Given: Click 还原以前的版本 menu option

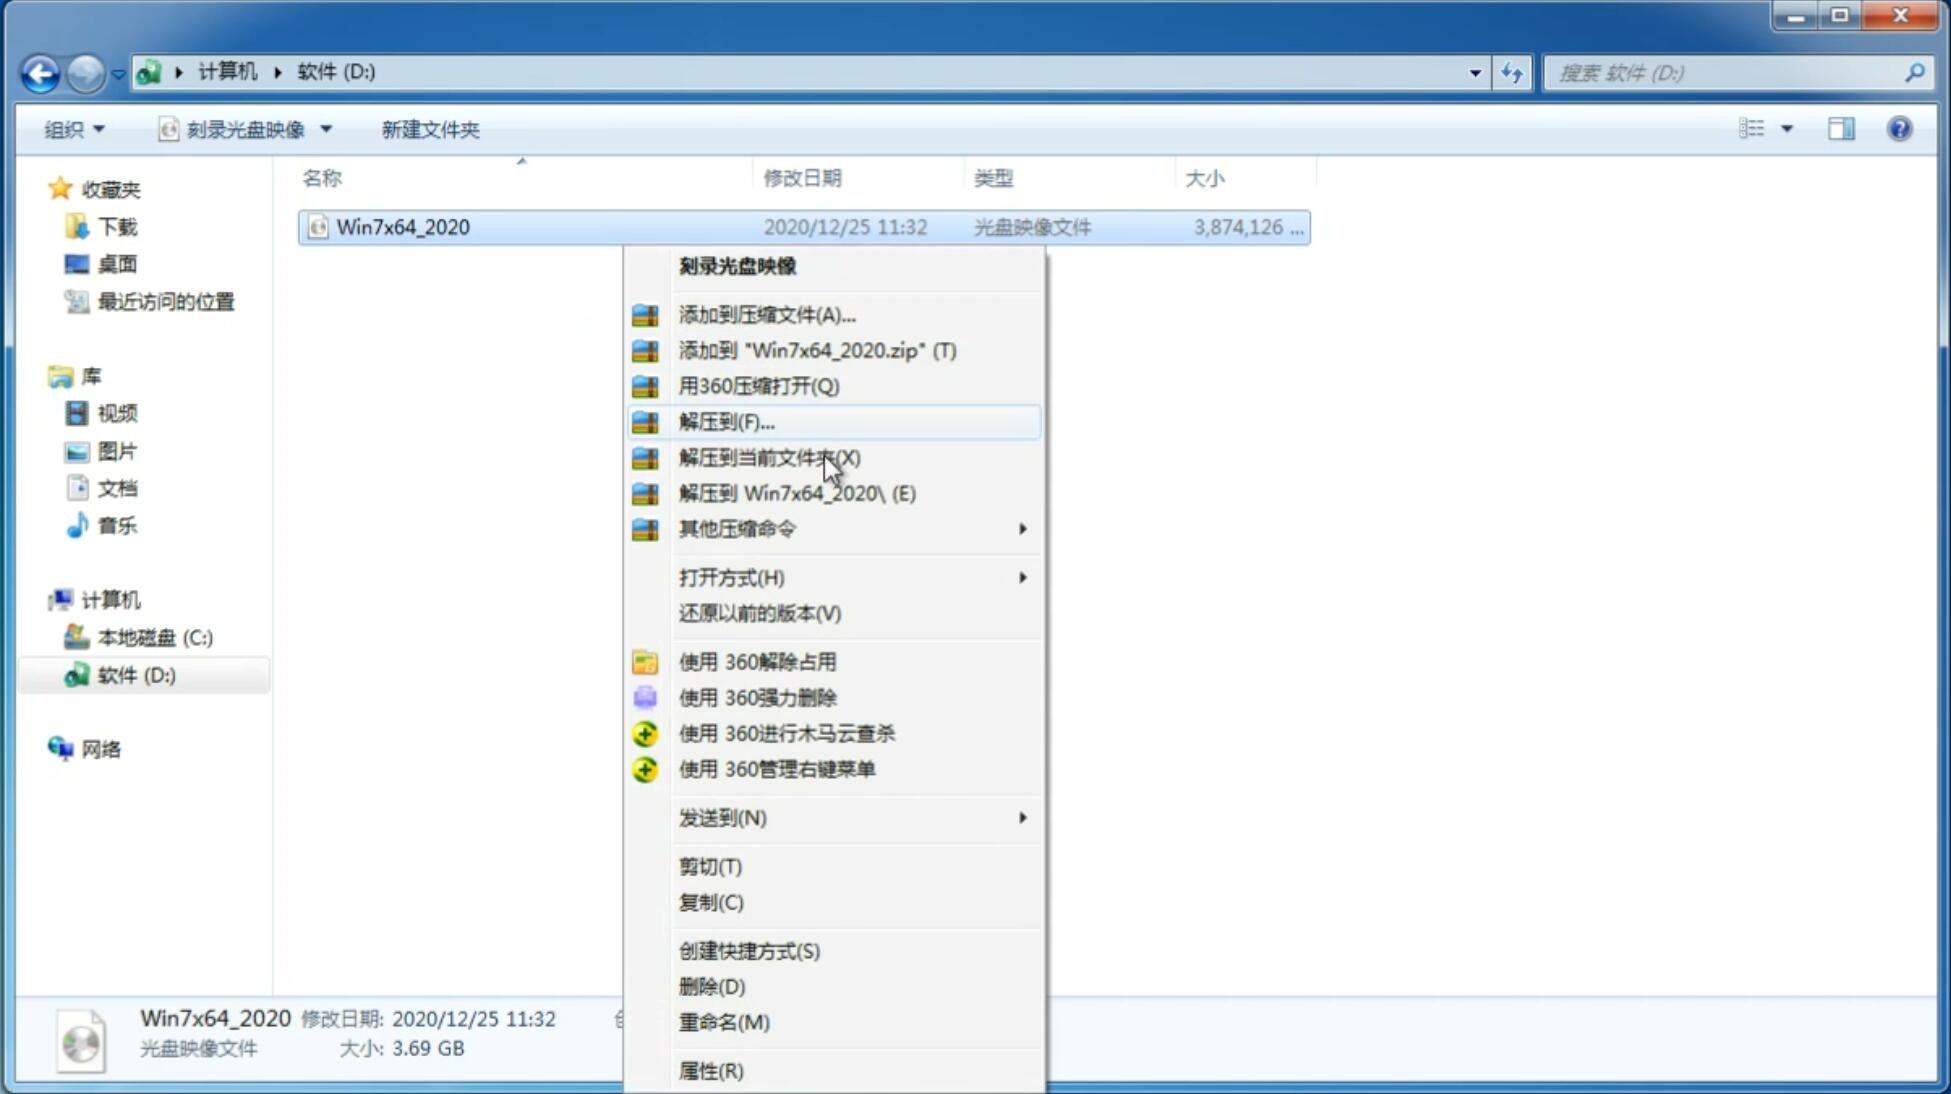Looking at the screenshot, I should click(x=758, y=613).
